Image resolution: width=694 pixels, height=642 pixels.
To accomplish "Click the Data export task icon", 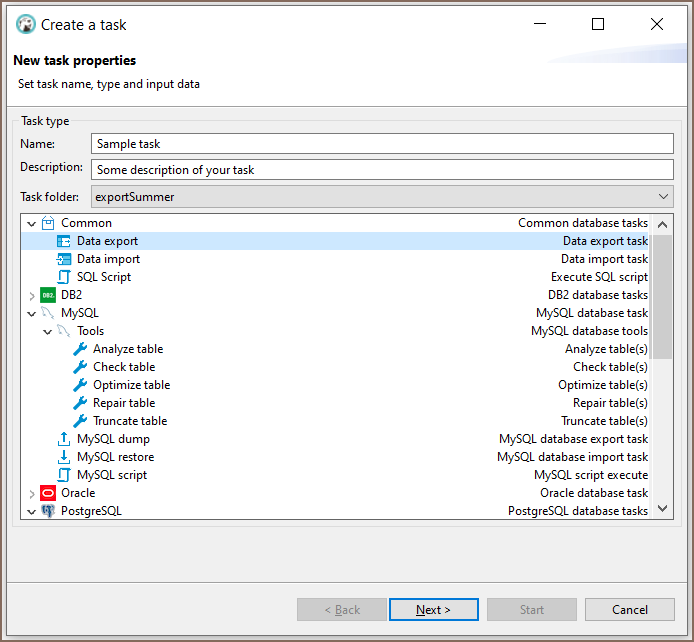I will [x=64, y=241].
